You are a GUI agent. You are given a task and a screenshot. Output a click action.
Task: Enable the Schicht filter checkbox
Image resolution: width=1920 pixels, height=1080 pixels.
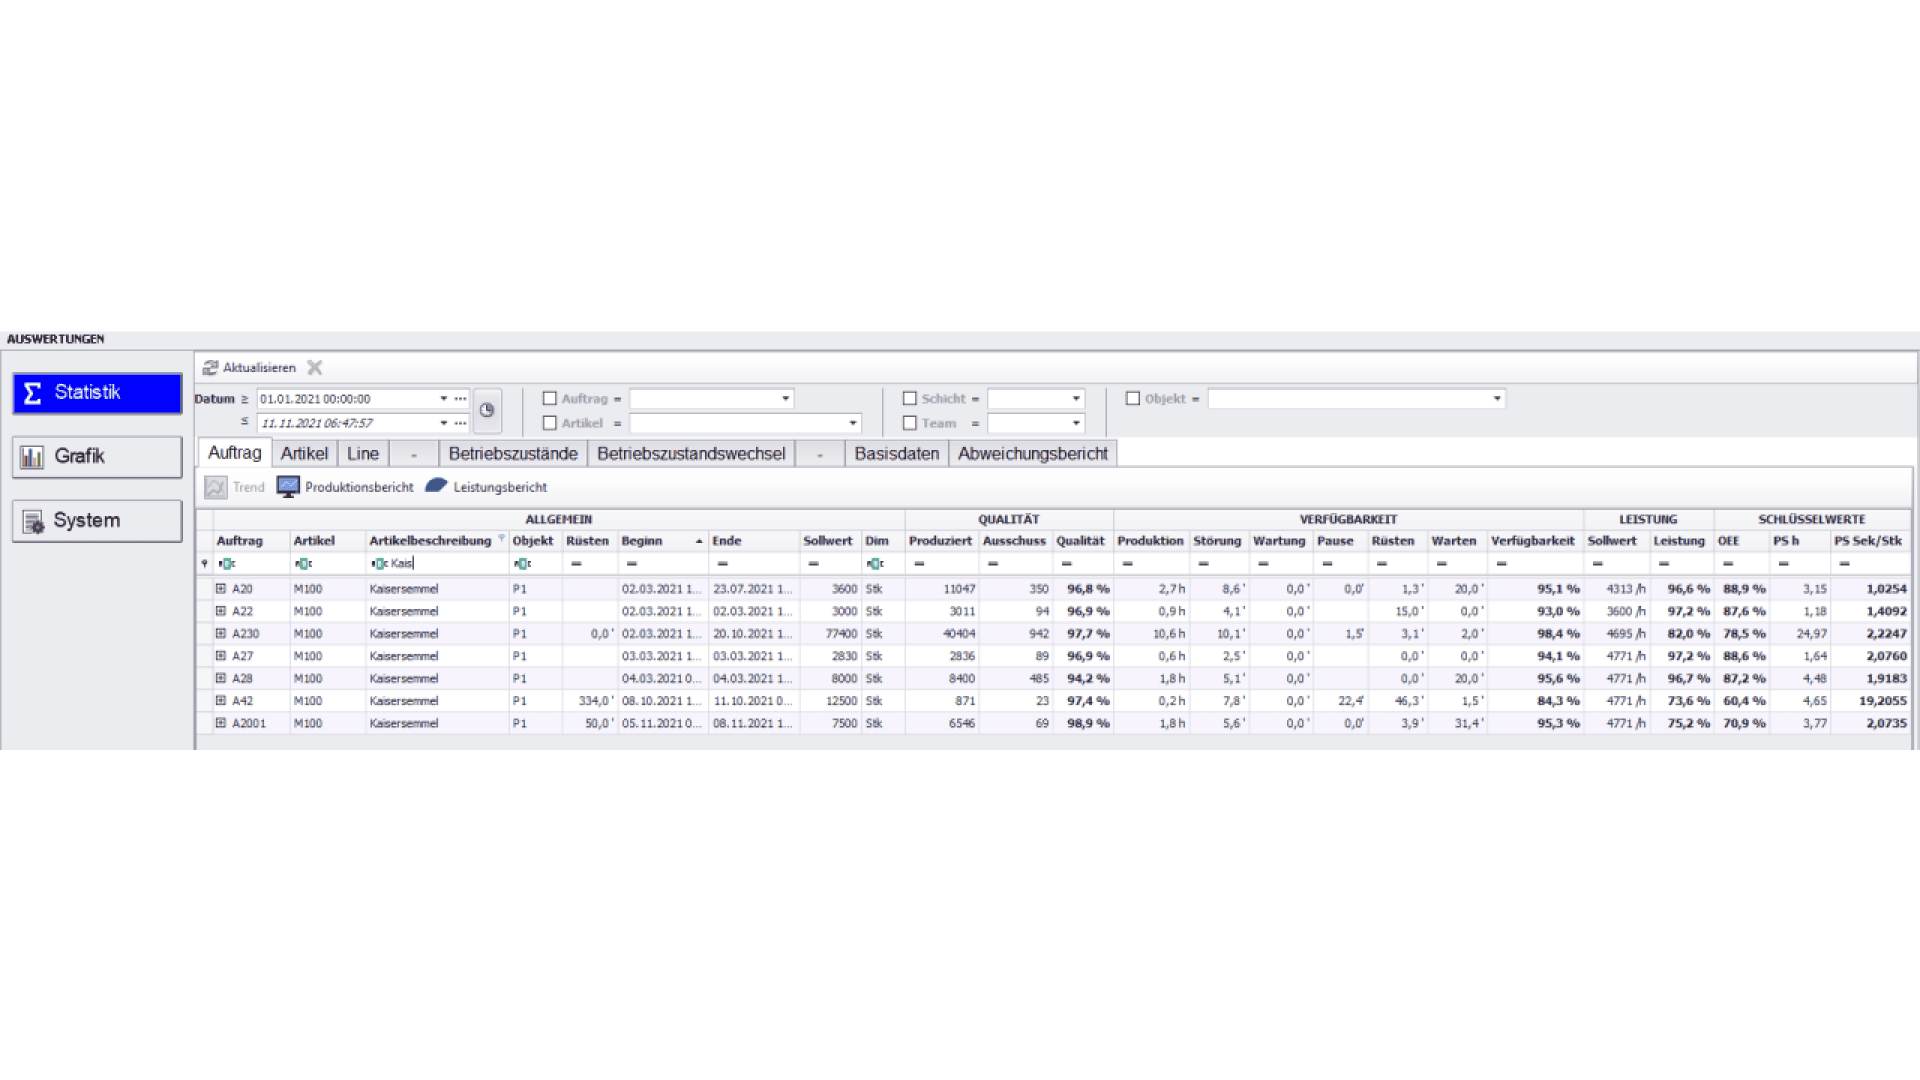pos(910,398)
